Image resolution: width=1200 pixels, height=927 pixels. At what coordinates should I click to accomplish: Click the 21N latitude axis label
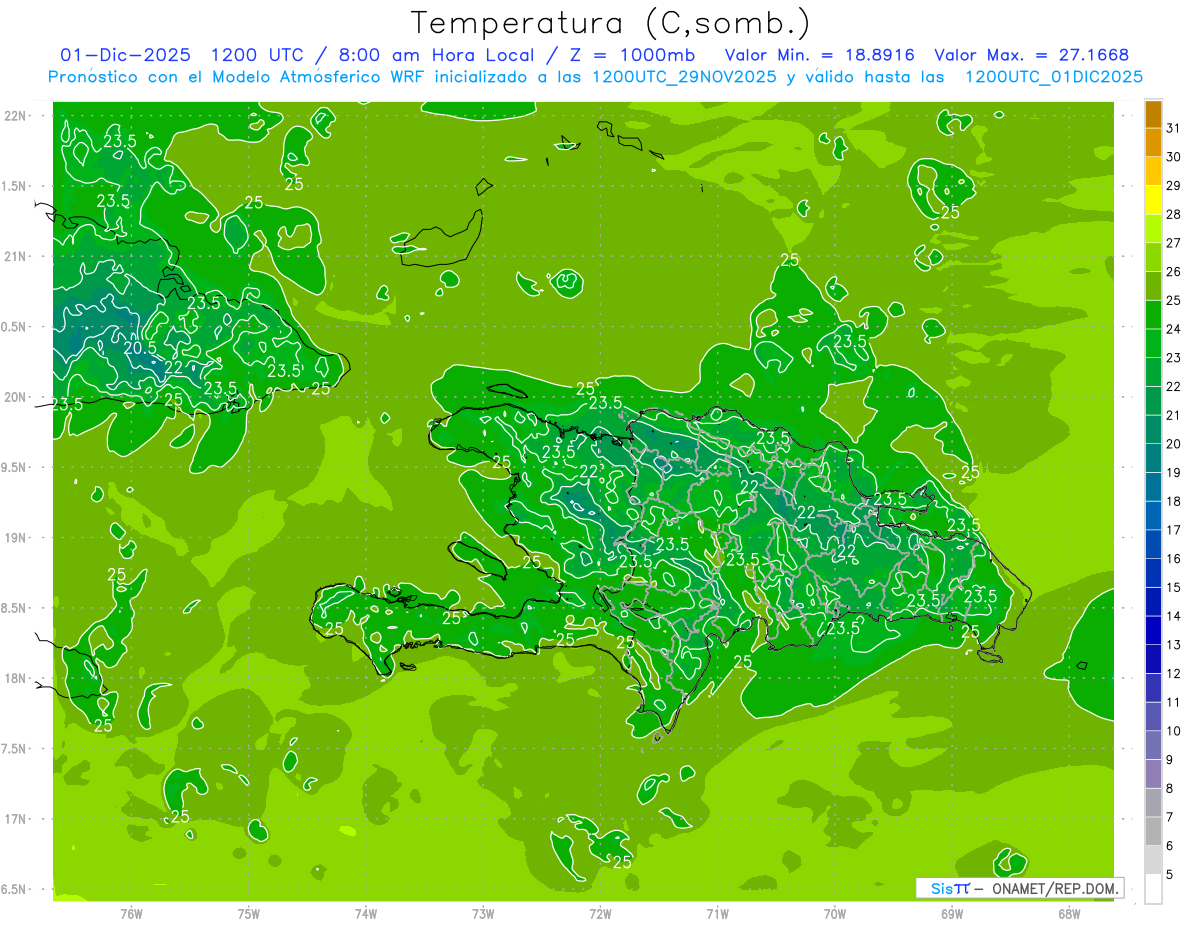(x=16, y=256)
